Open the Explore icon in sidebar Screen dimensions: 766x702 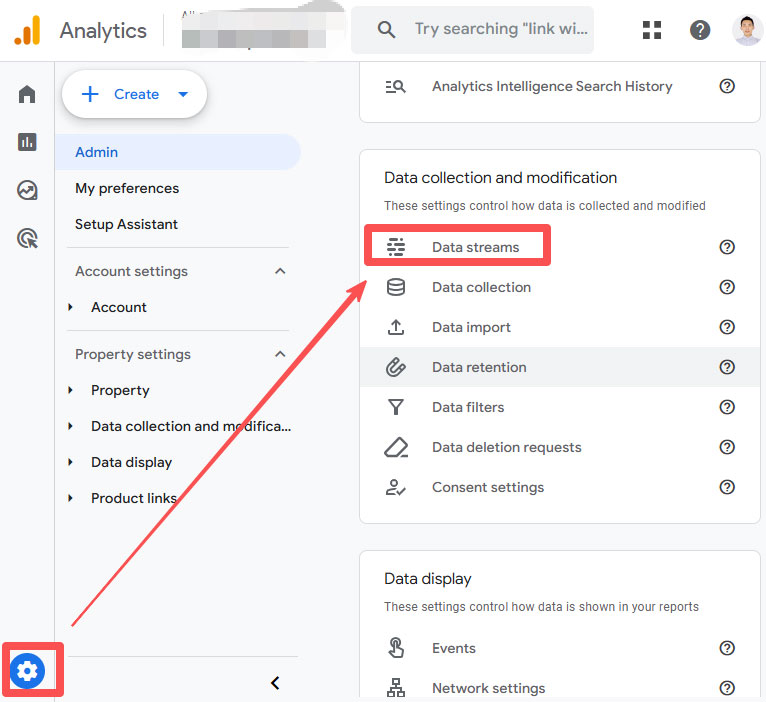(x=27, y=190)
